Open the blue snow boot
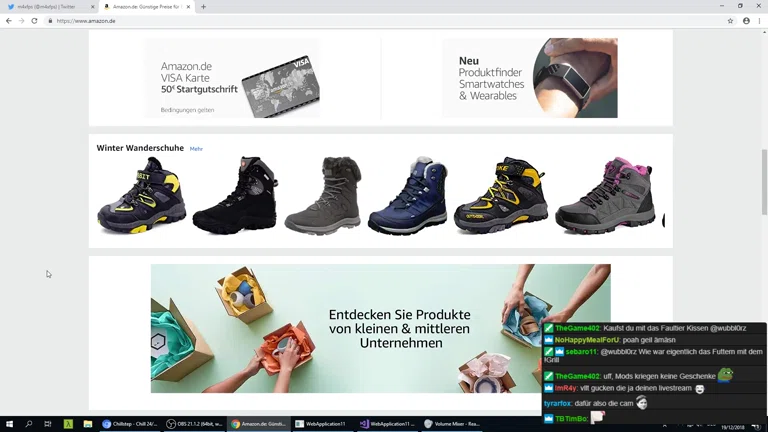This screenshot has height=432, width=768. [408, 195]
